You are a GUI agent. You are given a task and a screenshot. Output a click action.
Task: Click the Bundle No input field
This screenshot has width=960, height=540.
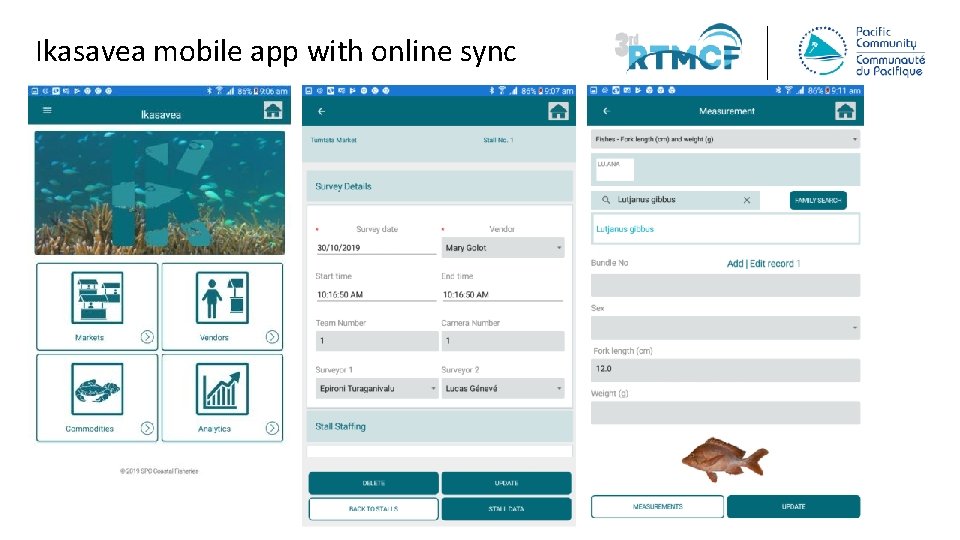(726, 285)
